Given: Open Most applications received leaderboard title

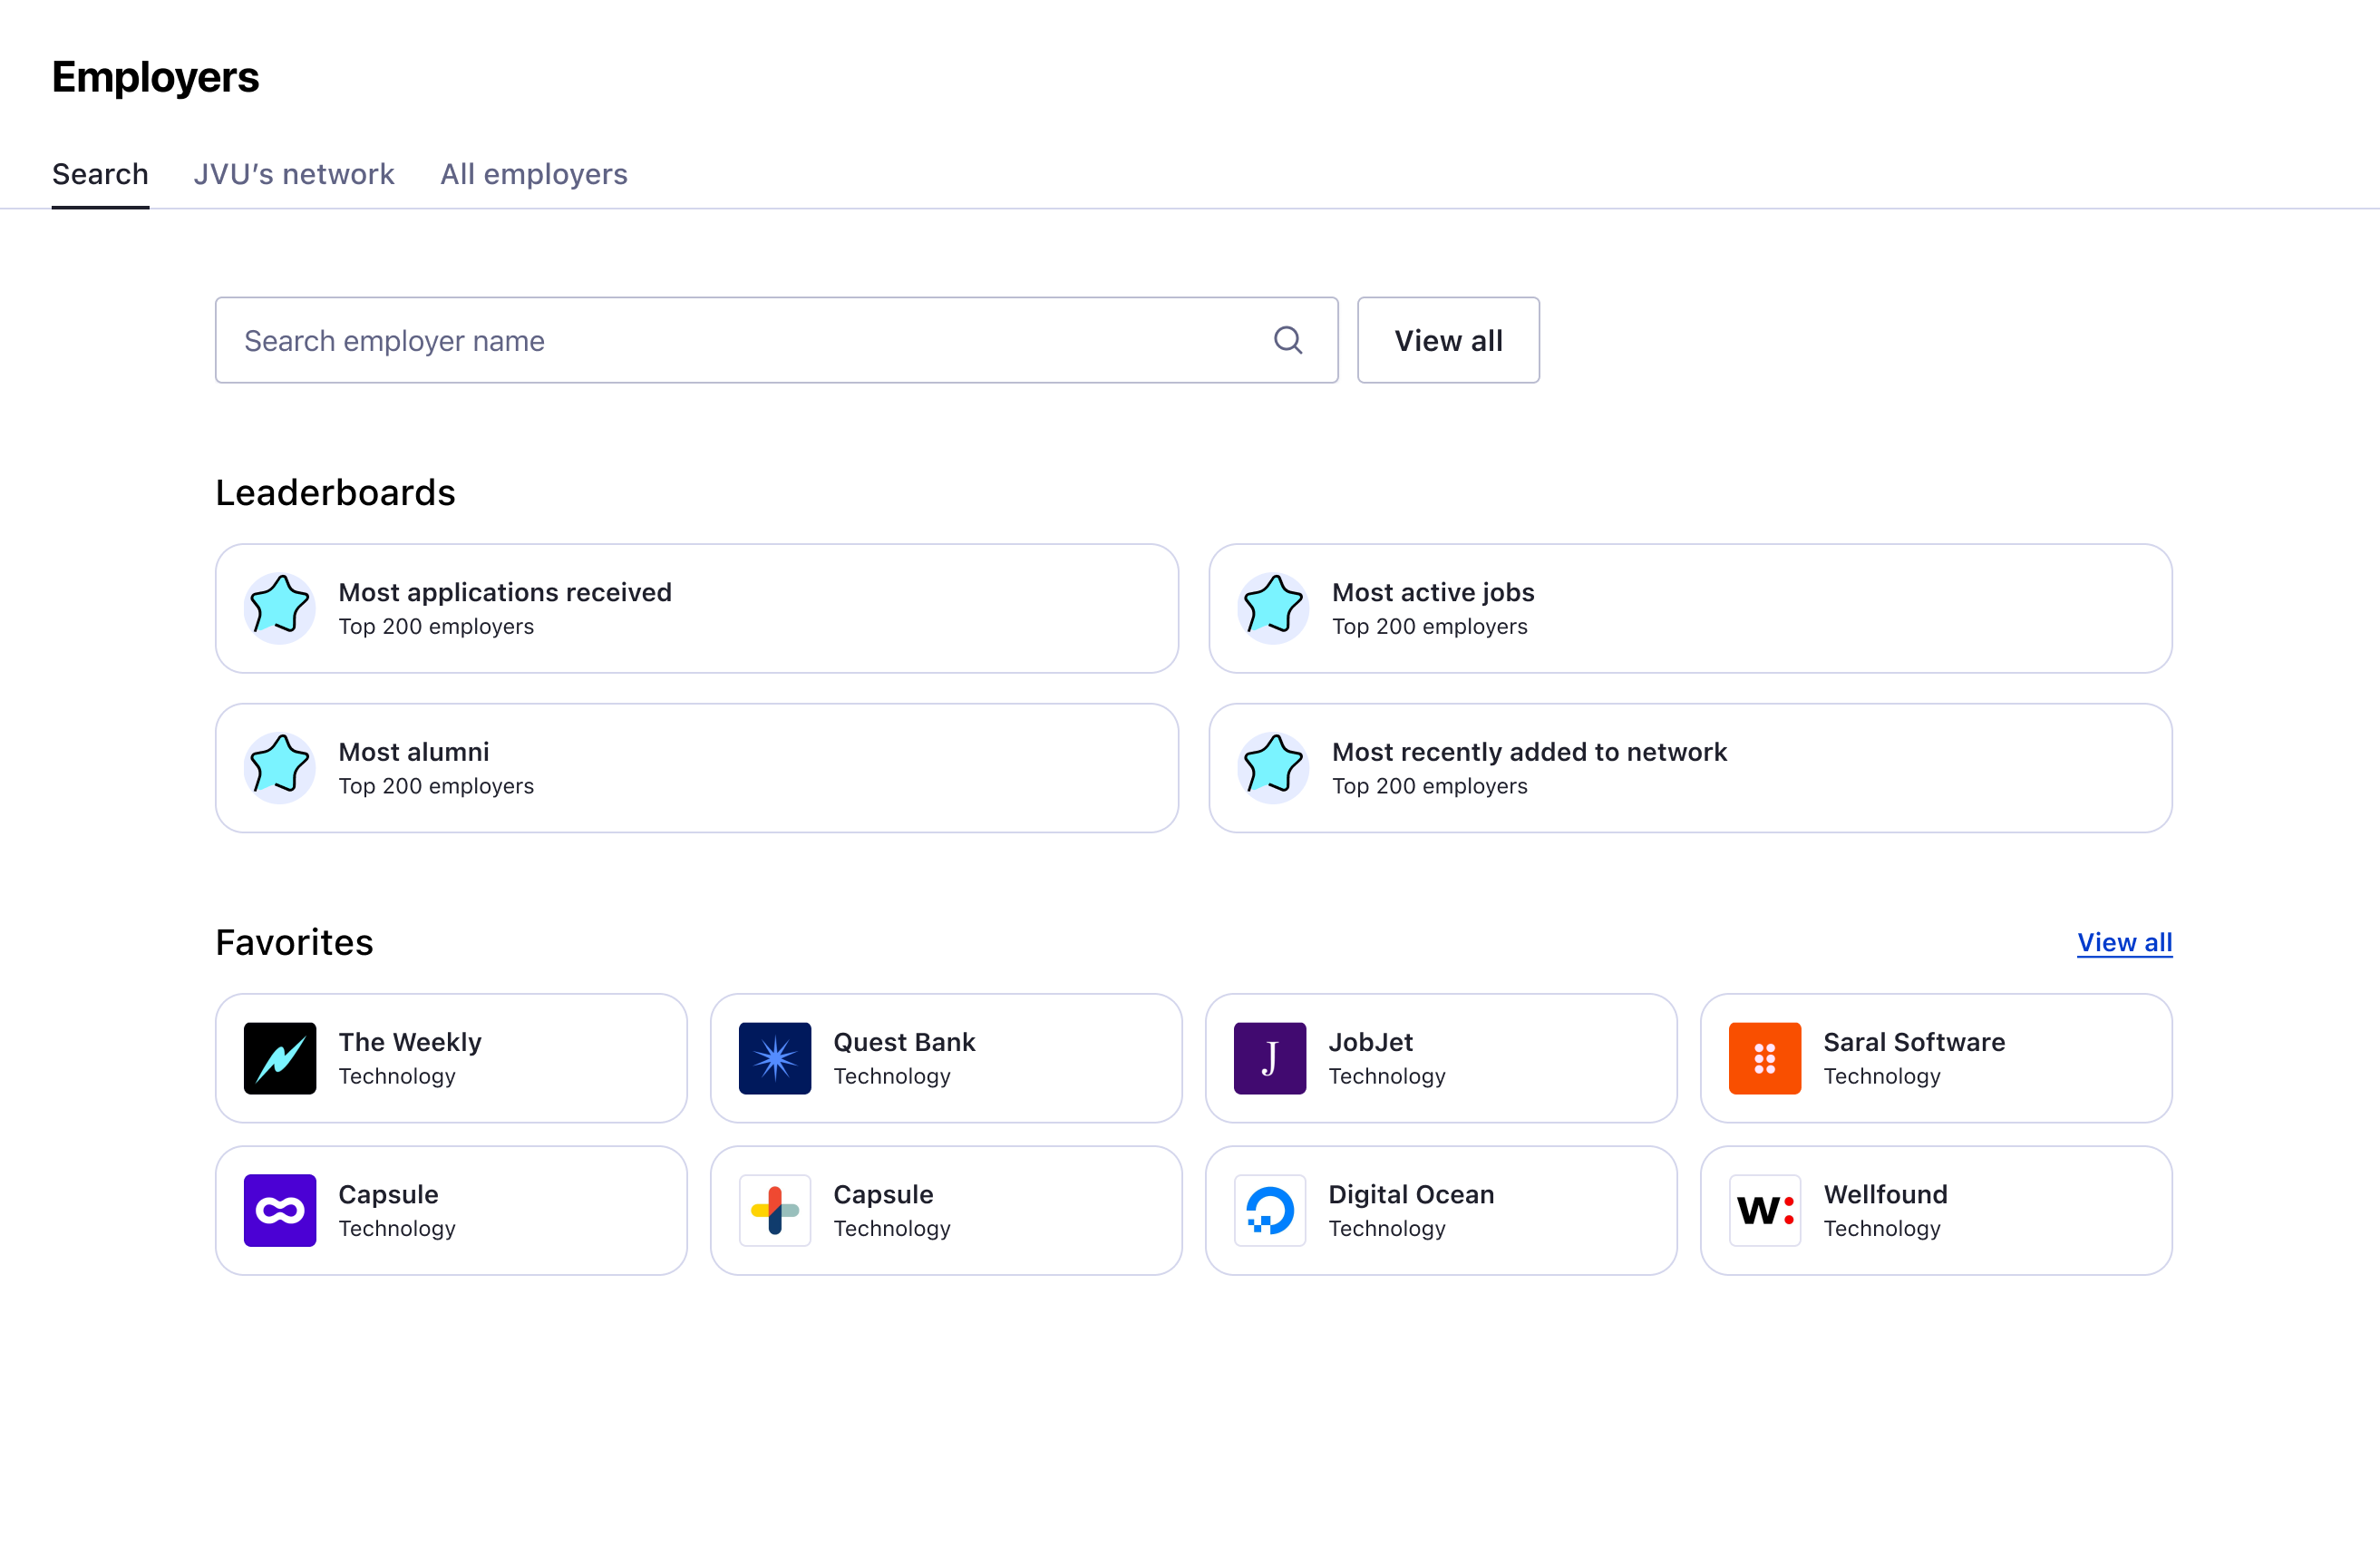Looking at the screenshot, I should coord(505,592).
